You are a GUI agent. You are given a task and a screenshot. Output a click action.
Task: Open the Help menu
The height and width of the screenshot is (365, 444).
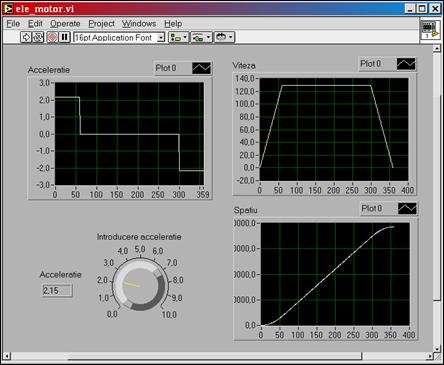[x=173, y=24]
